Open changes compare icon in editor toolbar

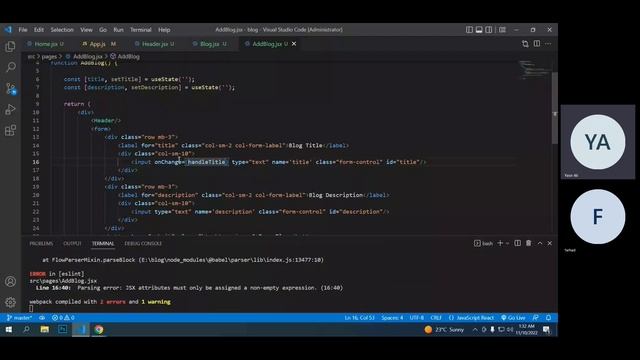tap(525, 44)
